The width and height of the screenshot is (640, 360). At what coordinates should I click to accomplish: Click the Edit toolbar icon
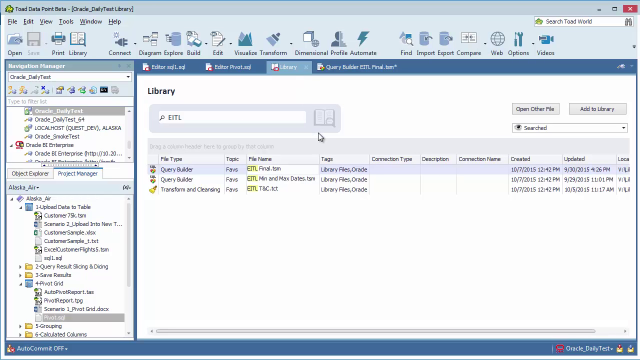pos(218,44)
